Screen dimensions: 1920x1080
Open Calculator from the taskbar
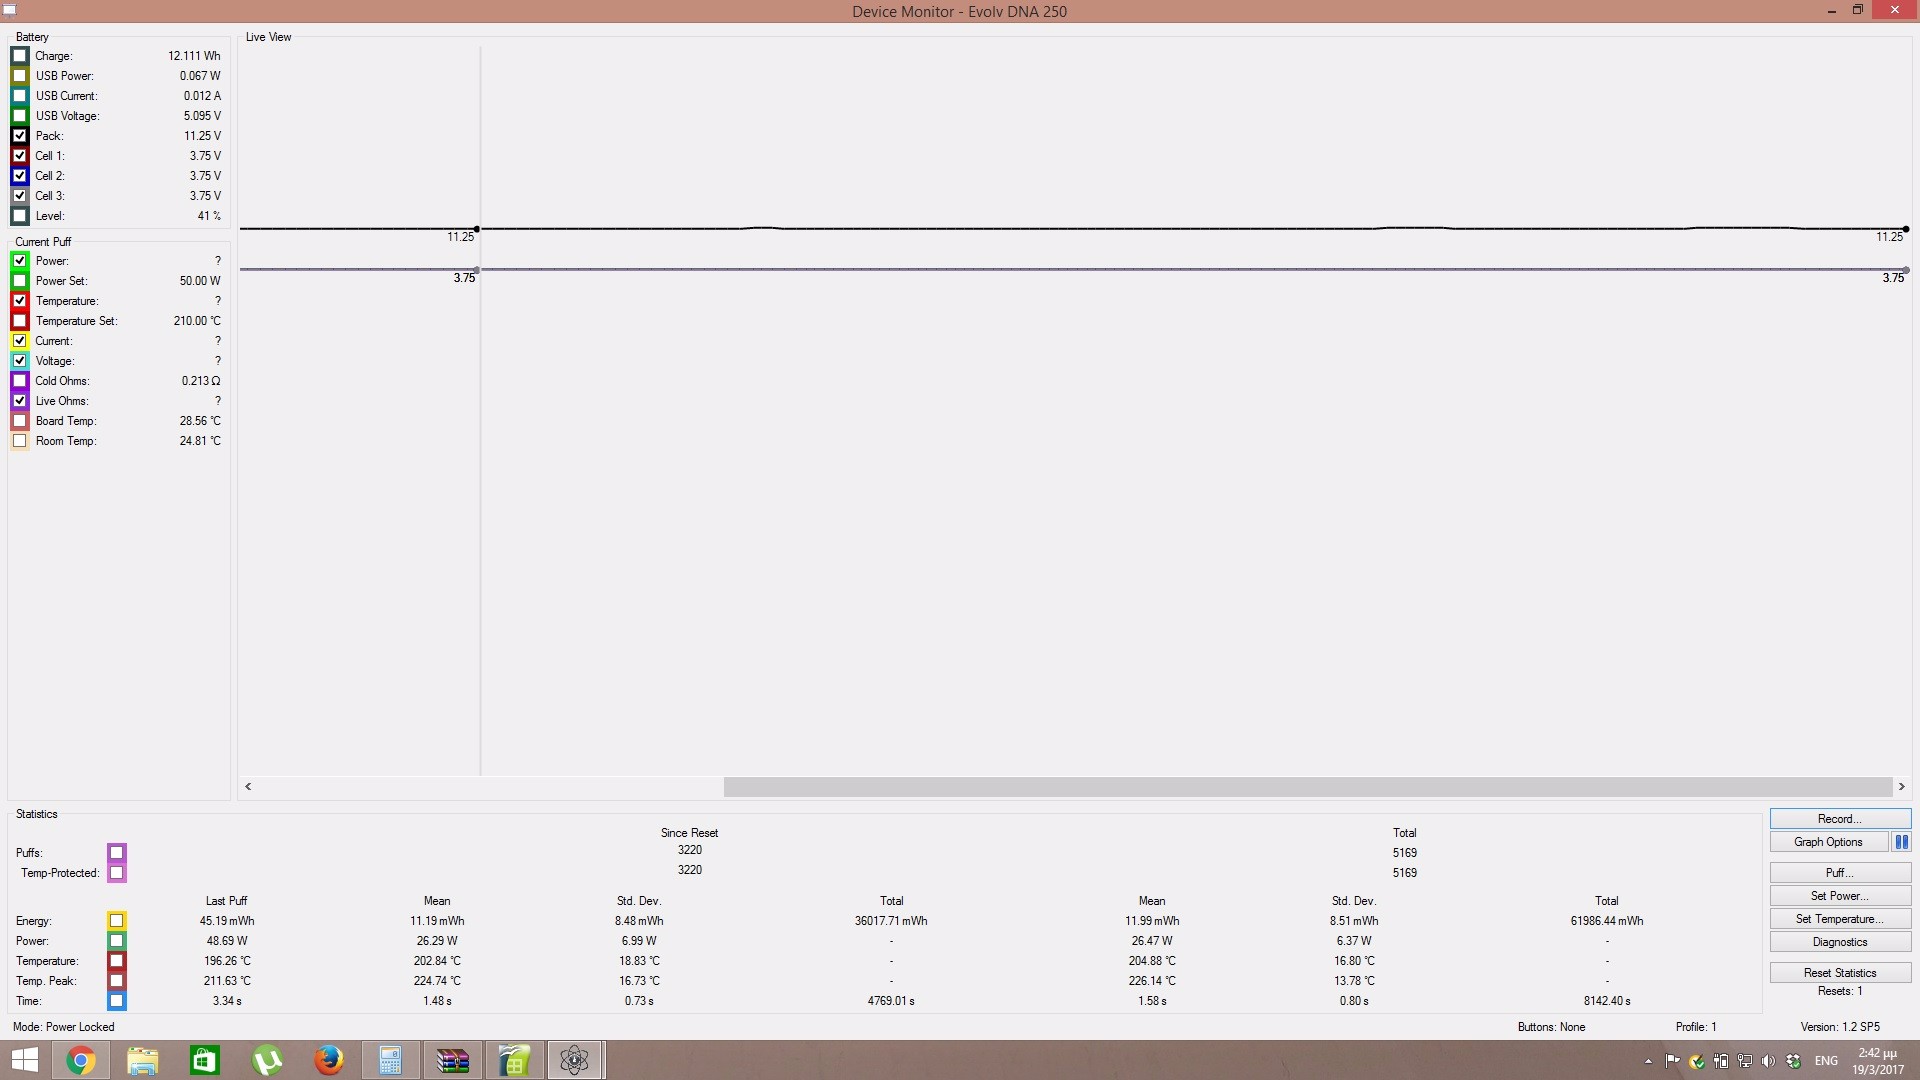pos(390,1060)
